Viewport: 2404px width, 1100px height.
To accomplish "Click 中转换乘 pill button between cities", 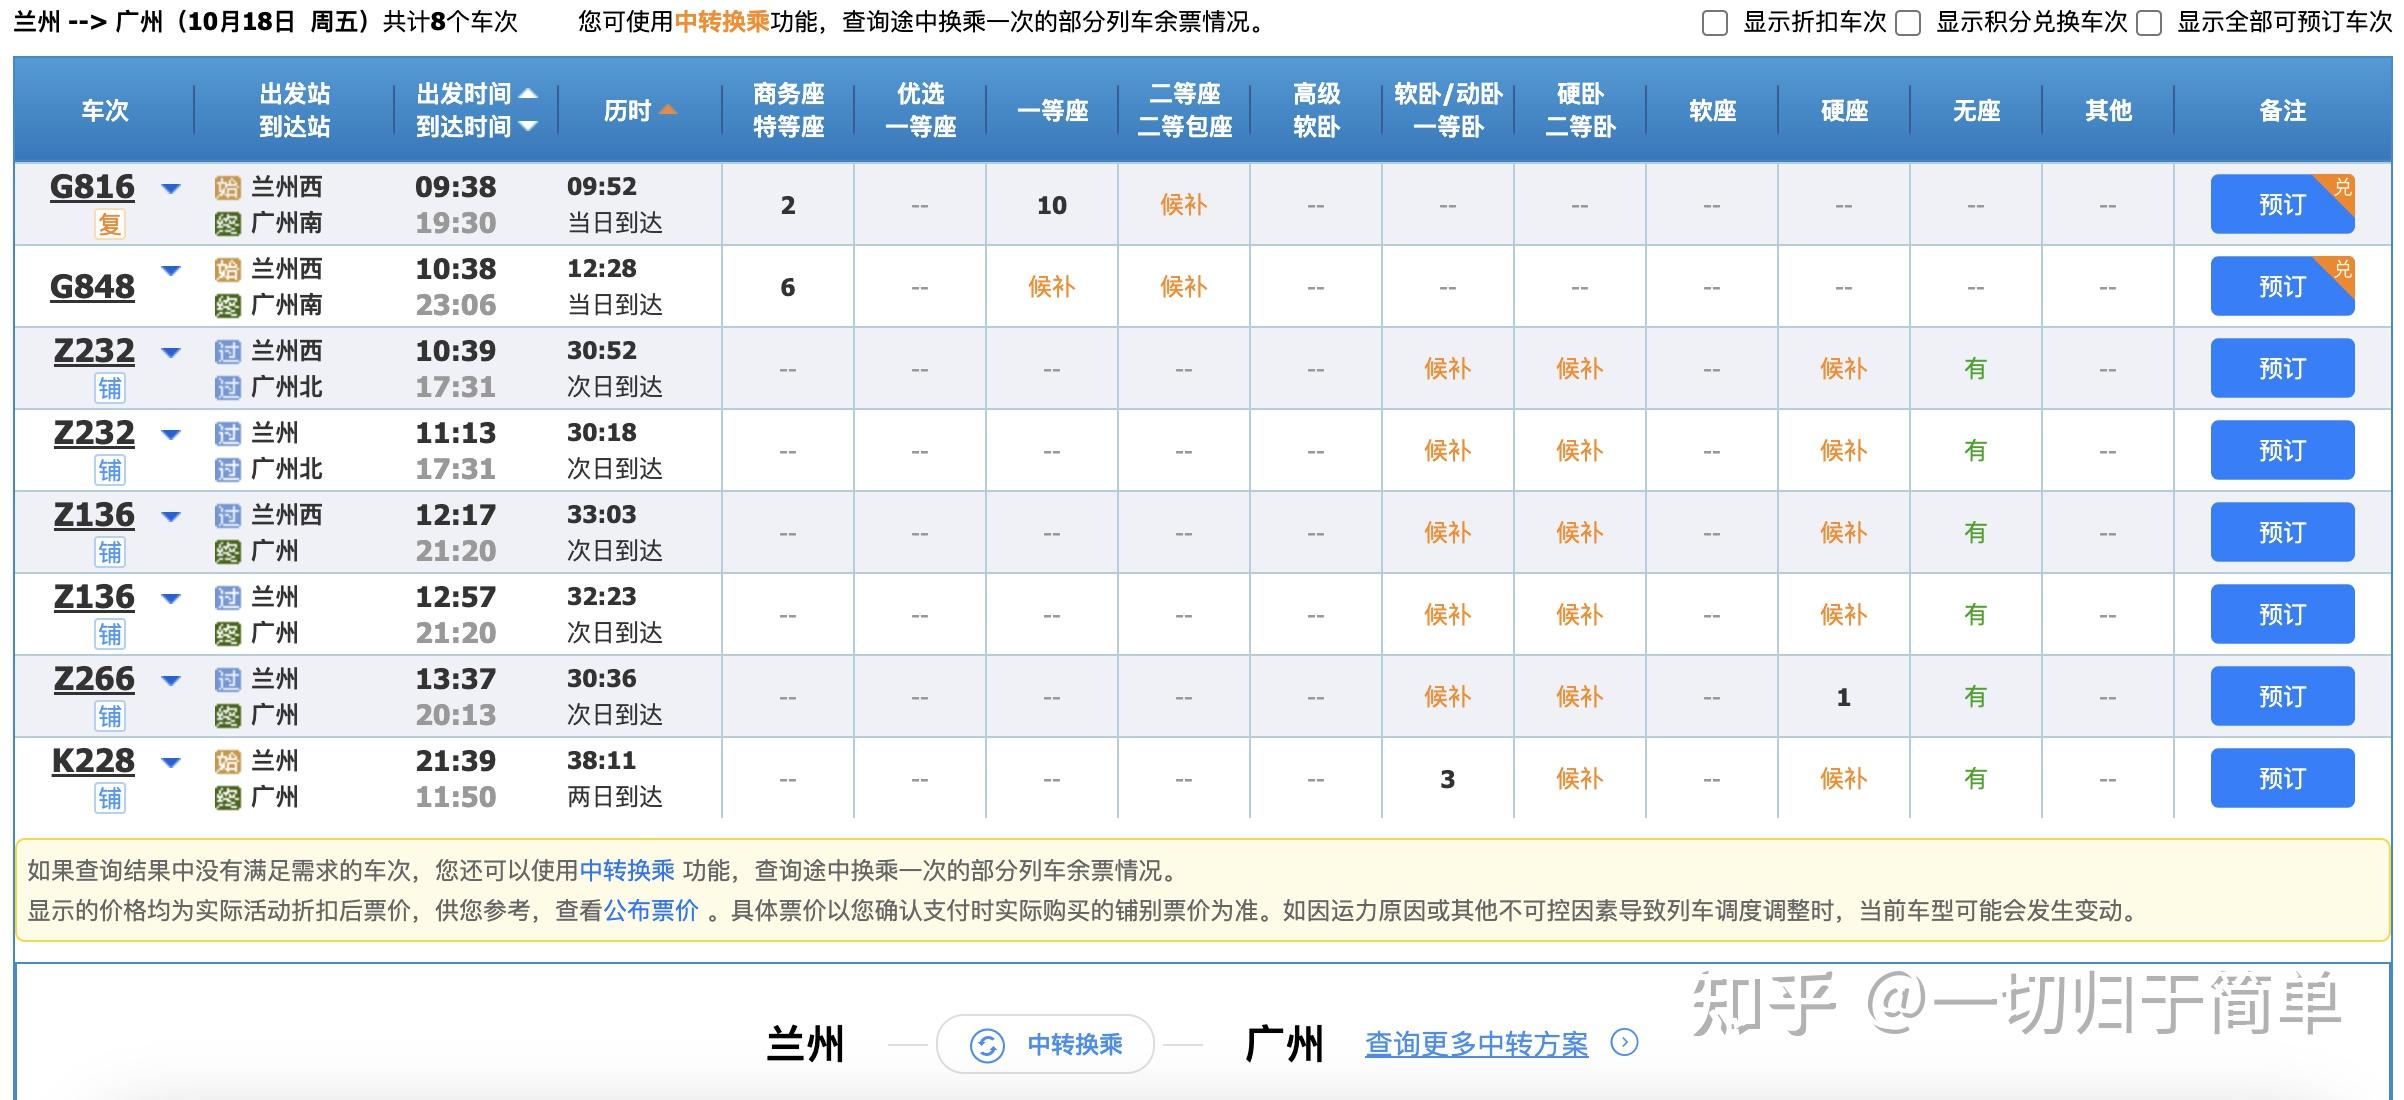I will coord(1045,1044).
